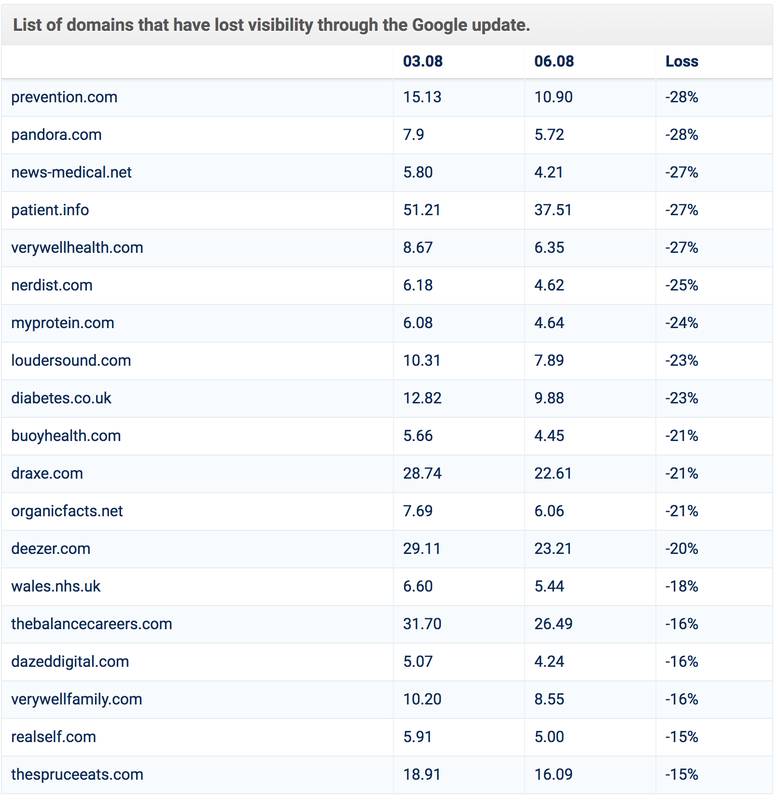778x800 pixels.
Task: Click the 51.21 value for patient.info
Action: (x=421, y=210)
